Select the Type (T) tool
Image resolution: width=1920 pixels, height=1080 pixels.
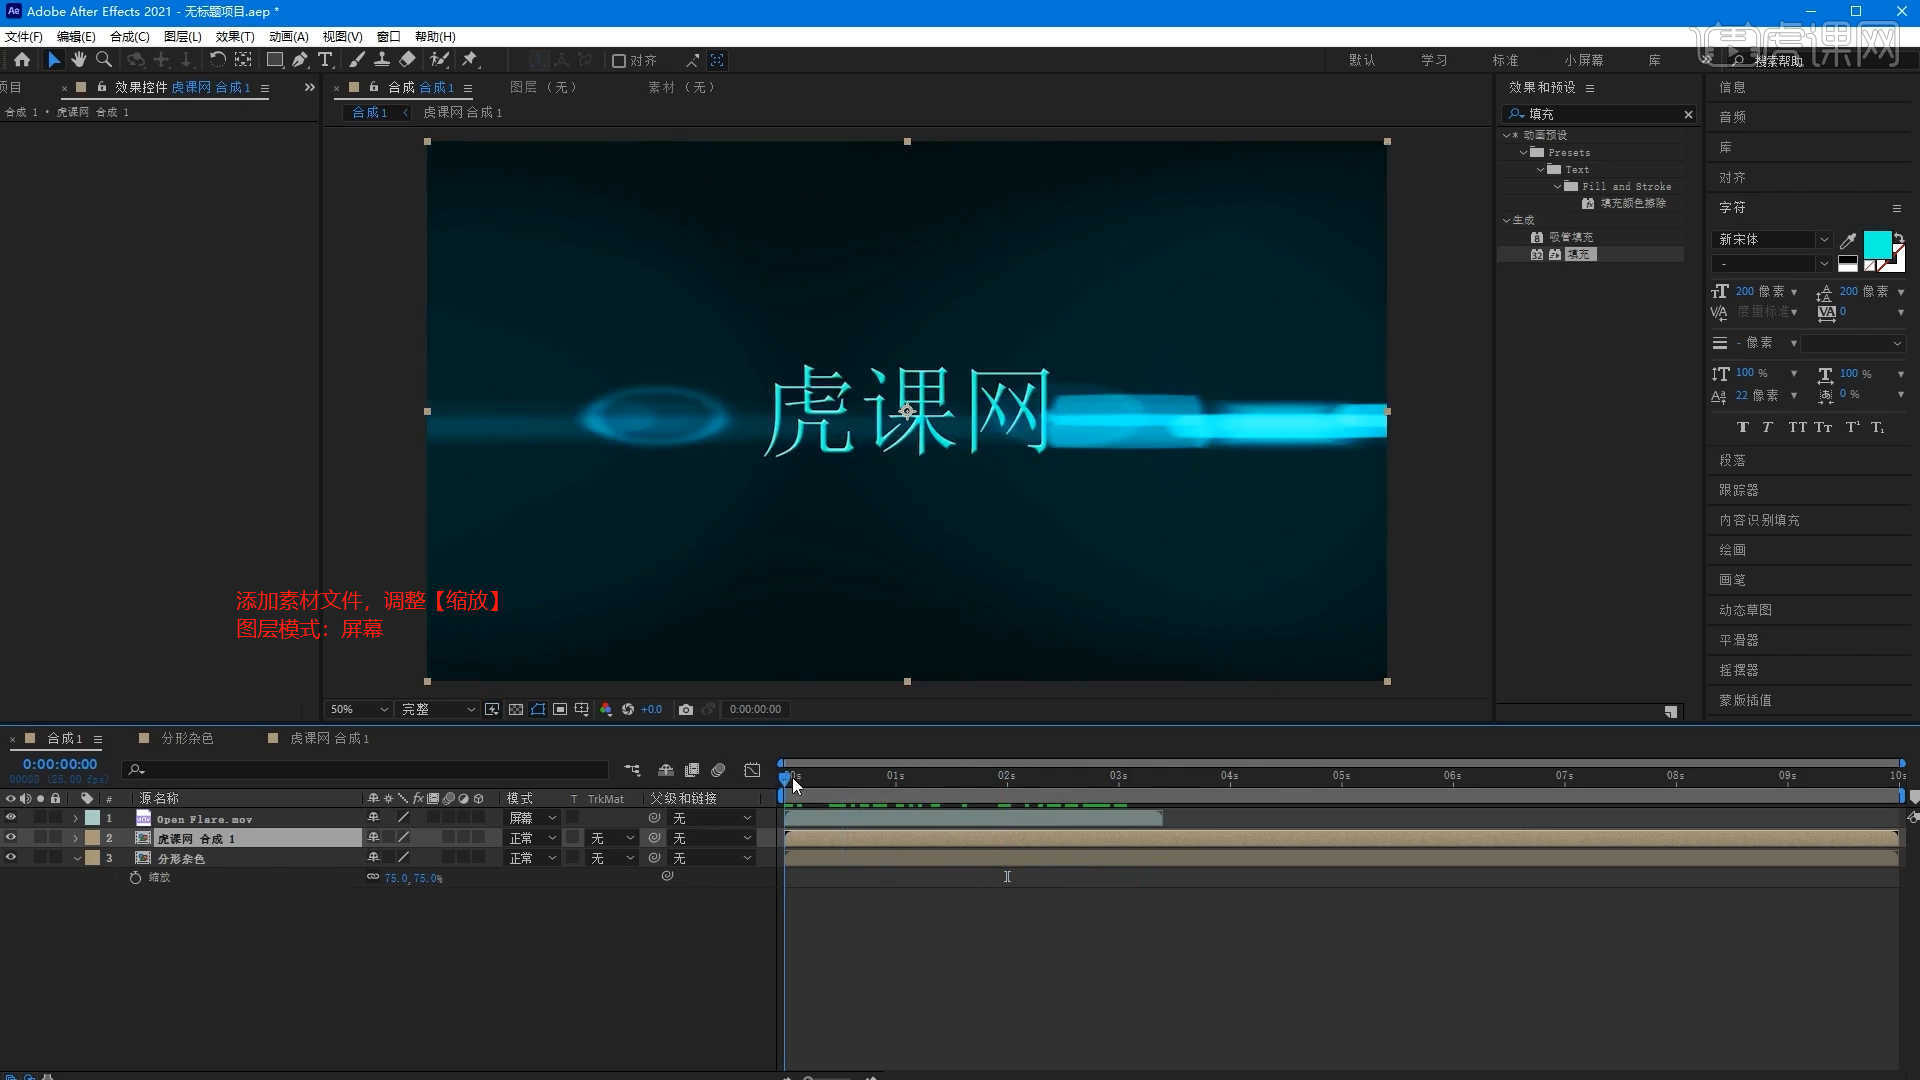click(325, 60)
